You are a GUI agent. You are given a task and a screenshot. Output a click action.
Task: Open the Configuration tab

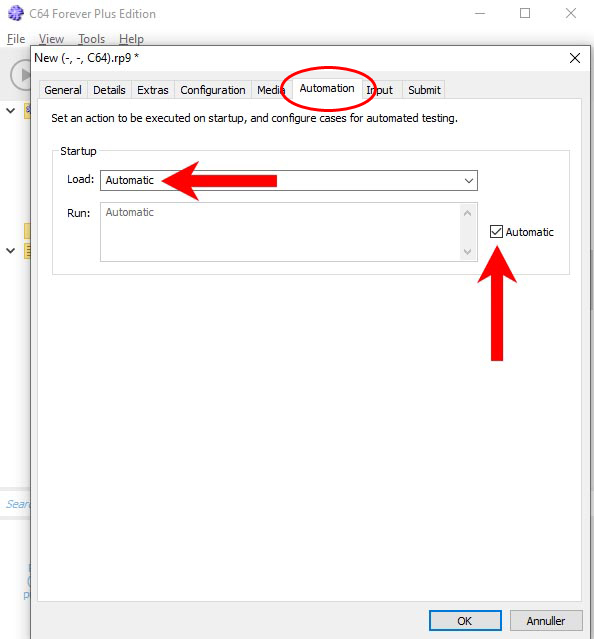click(x=213, y=90)
